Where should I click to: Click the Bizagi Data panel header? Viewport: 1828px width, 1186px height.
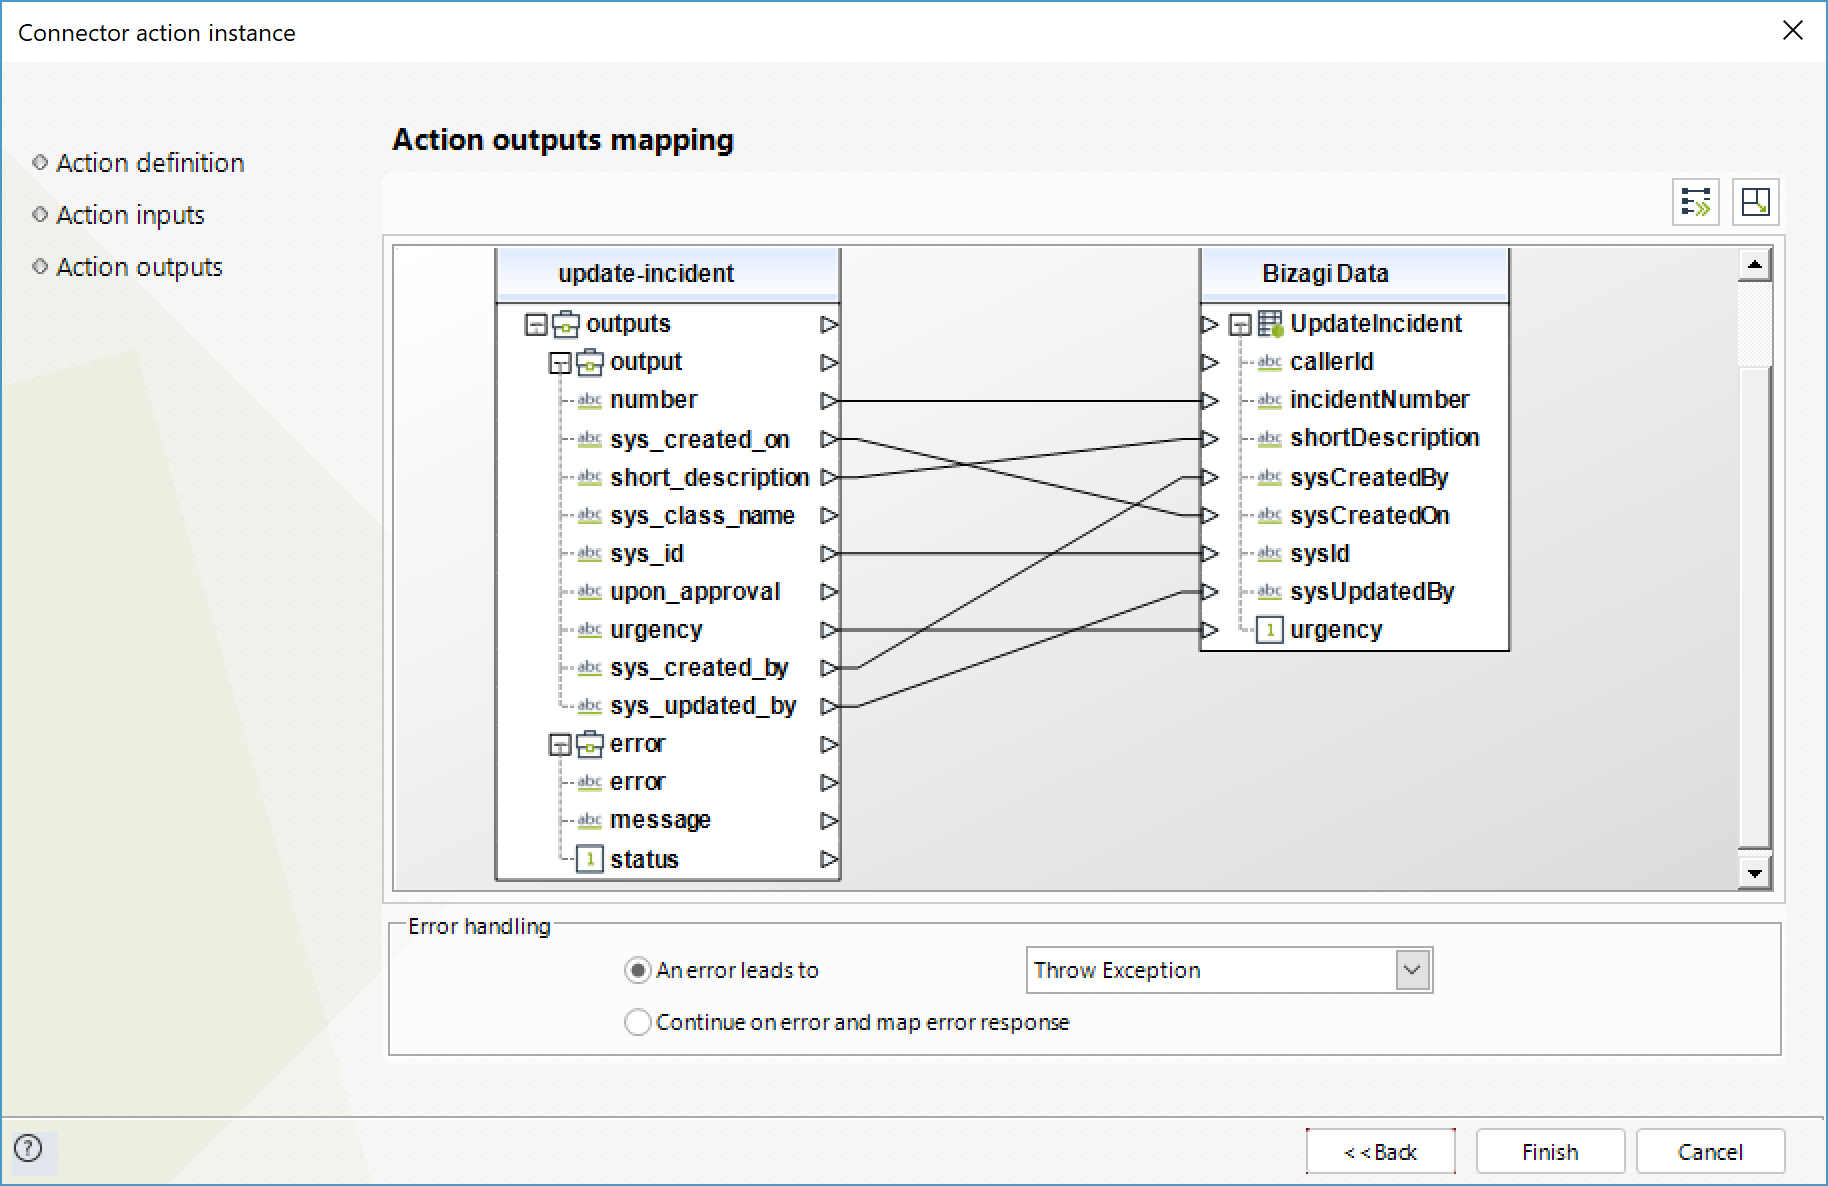[x=1354, y=274]
